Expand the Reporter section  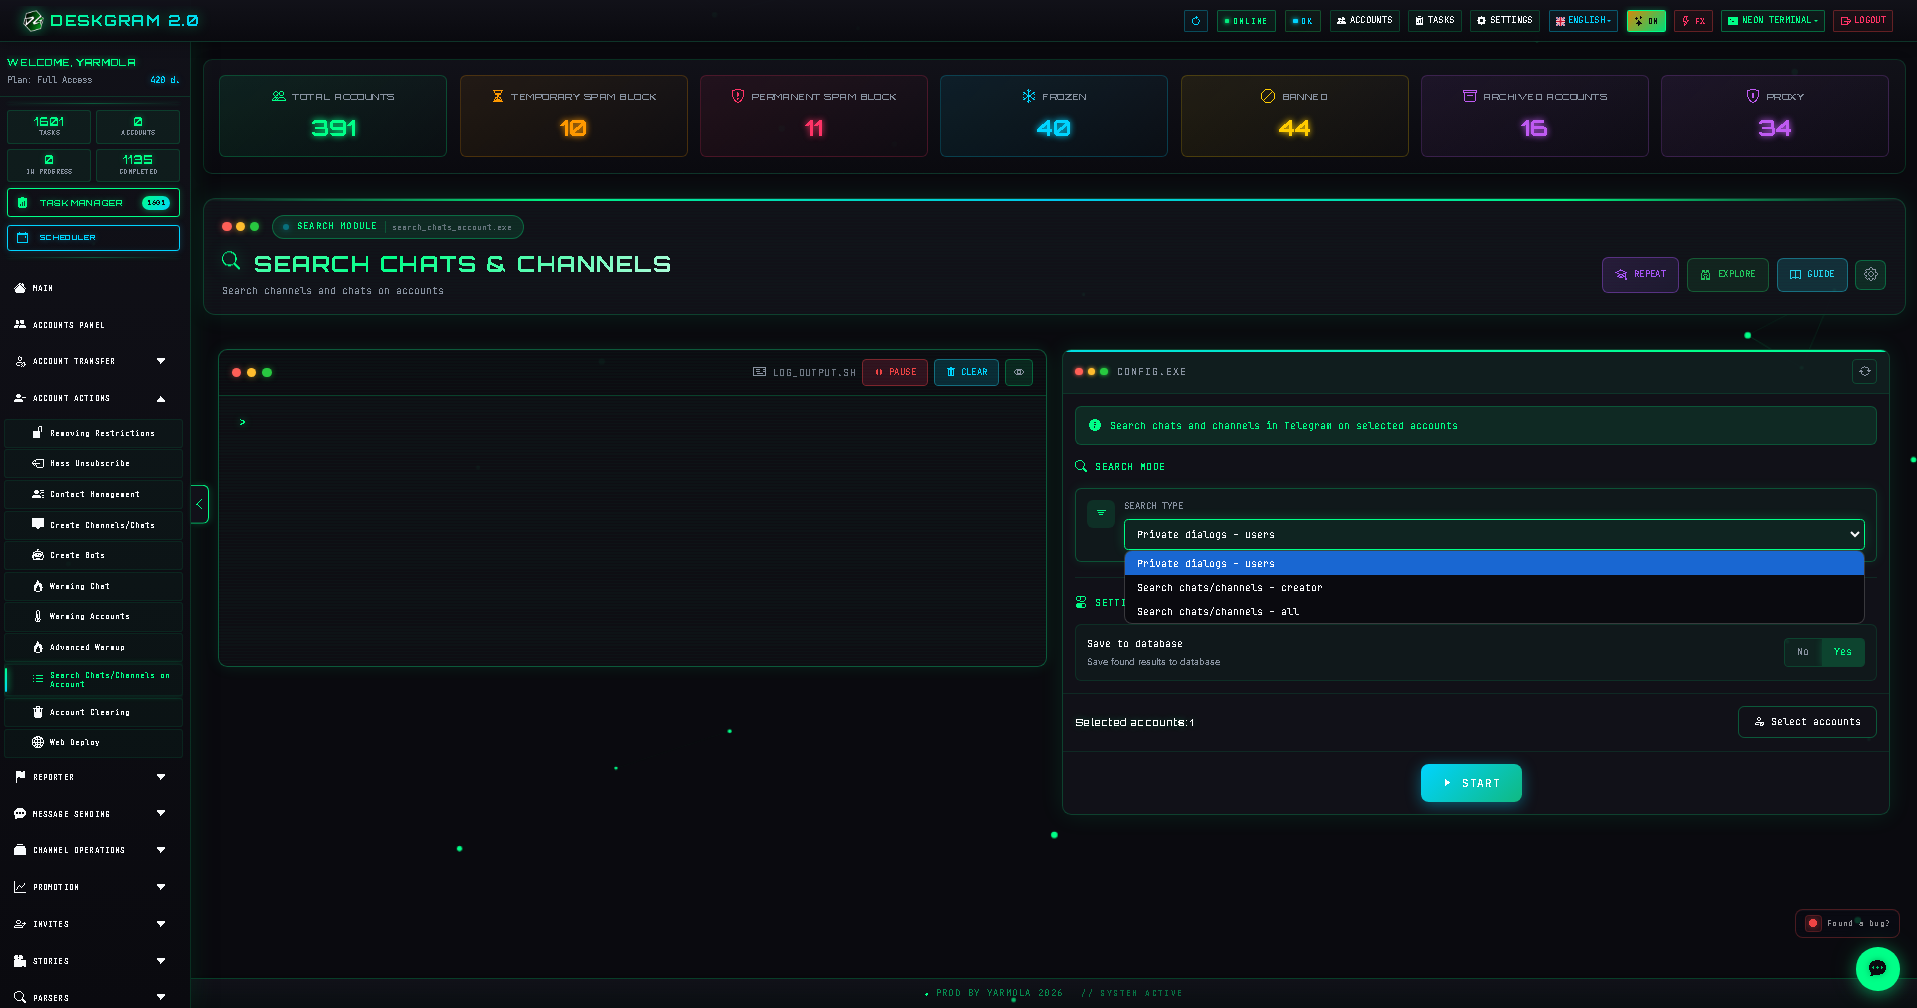click(93, 777)
